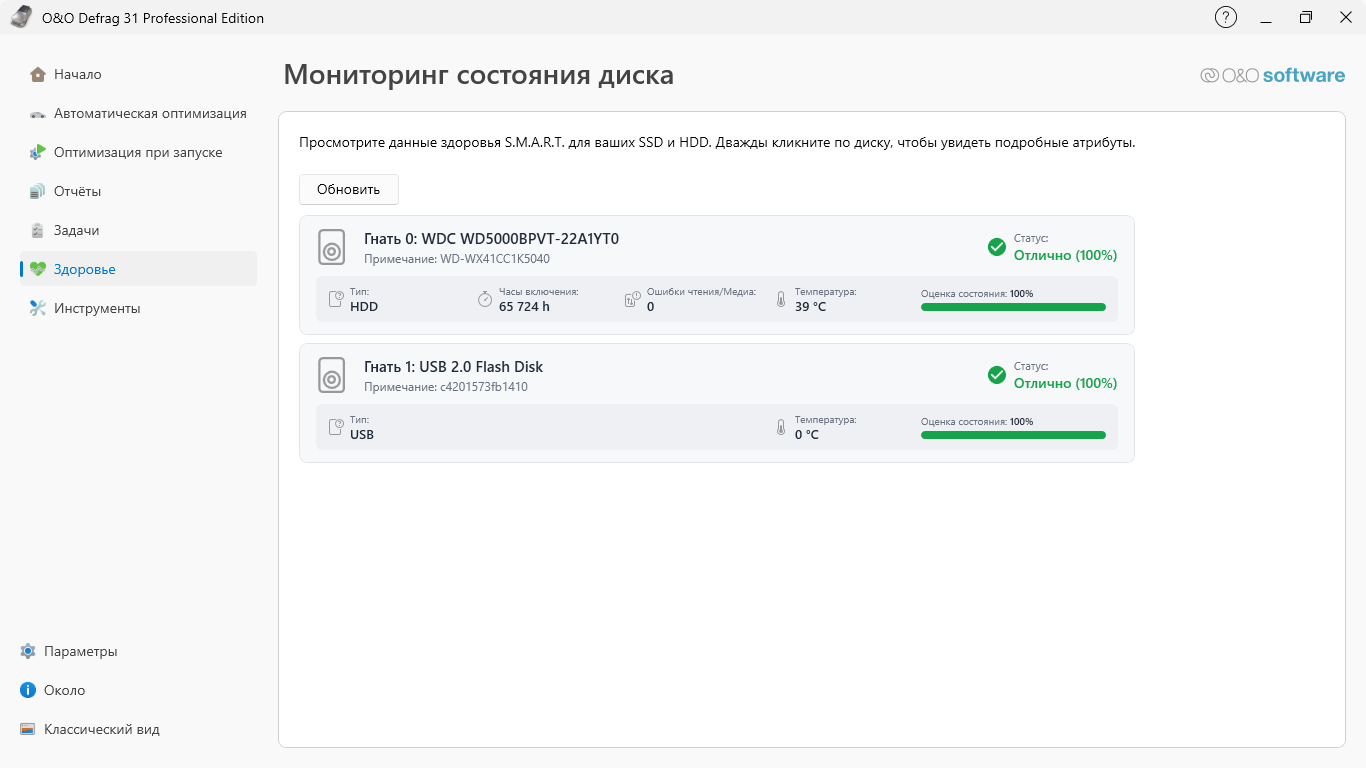Click the O&O software logo
1366x768 pixels.
coord(1273,75)
